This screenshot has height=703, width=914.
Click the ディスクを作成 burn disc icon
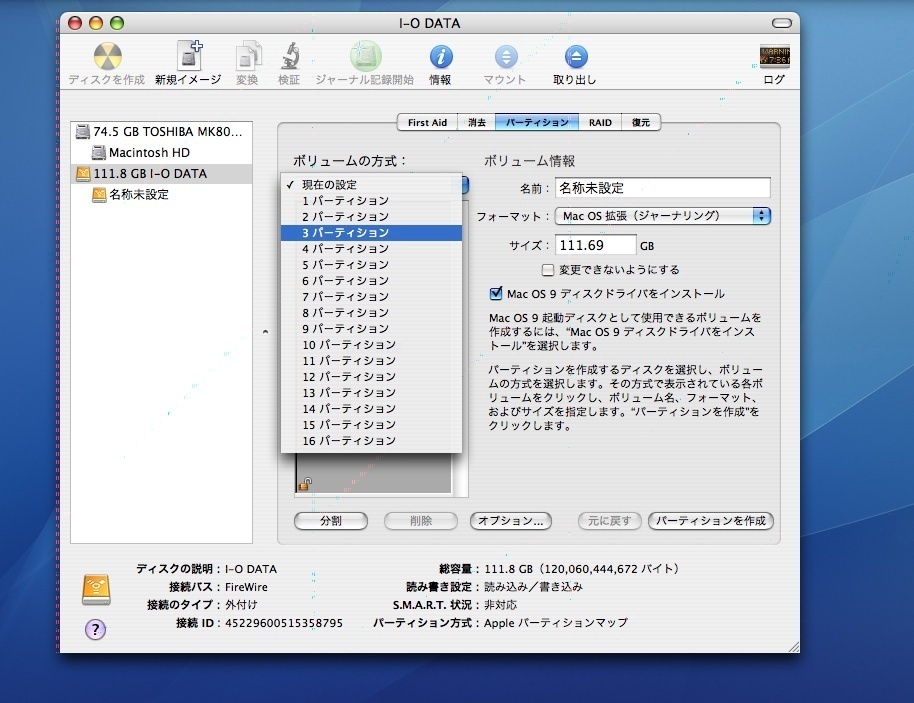[108, 57]
